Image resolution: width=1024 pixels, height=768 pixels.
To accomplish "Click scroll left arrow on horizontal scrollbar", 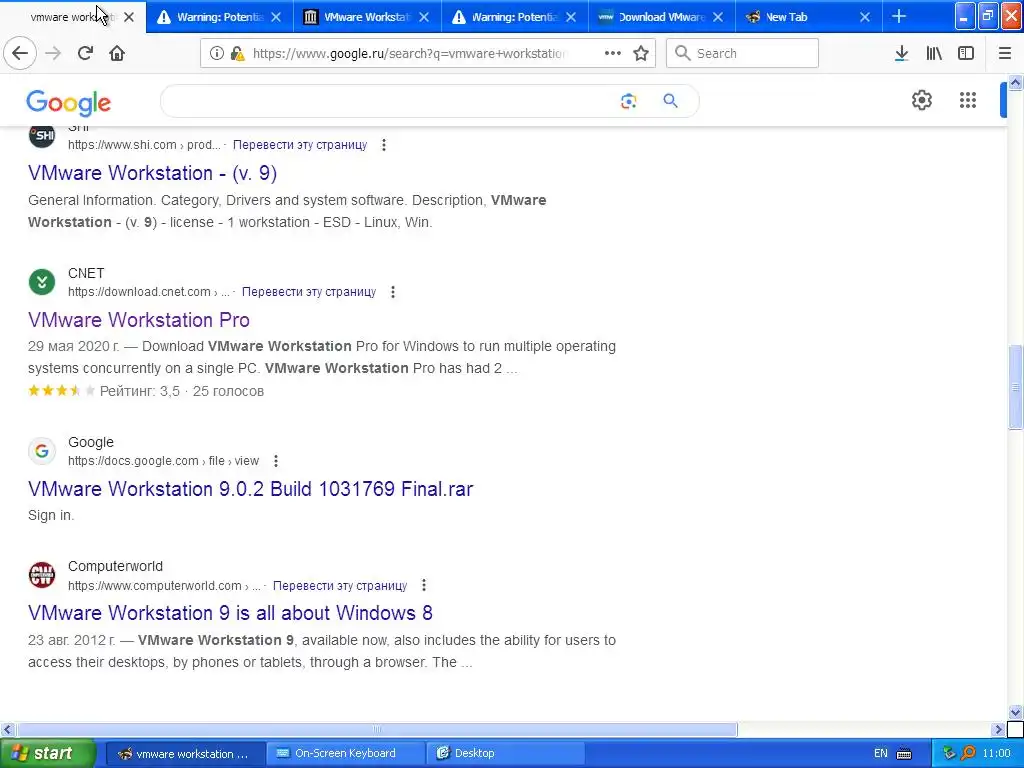I will click(7, 729).
